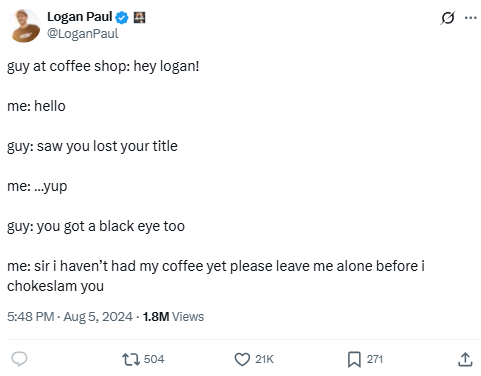
Task: View the 1.8M Views analytics
Action: [x=173, y=316]
